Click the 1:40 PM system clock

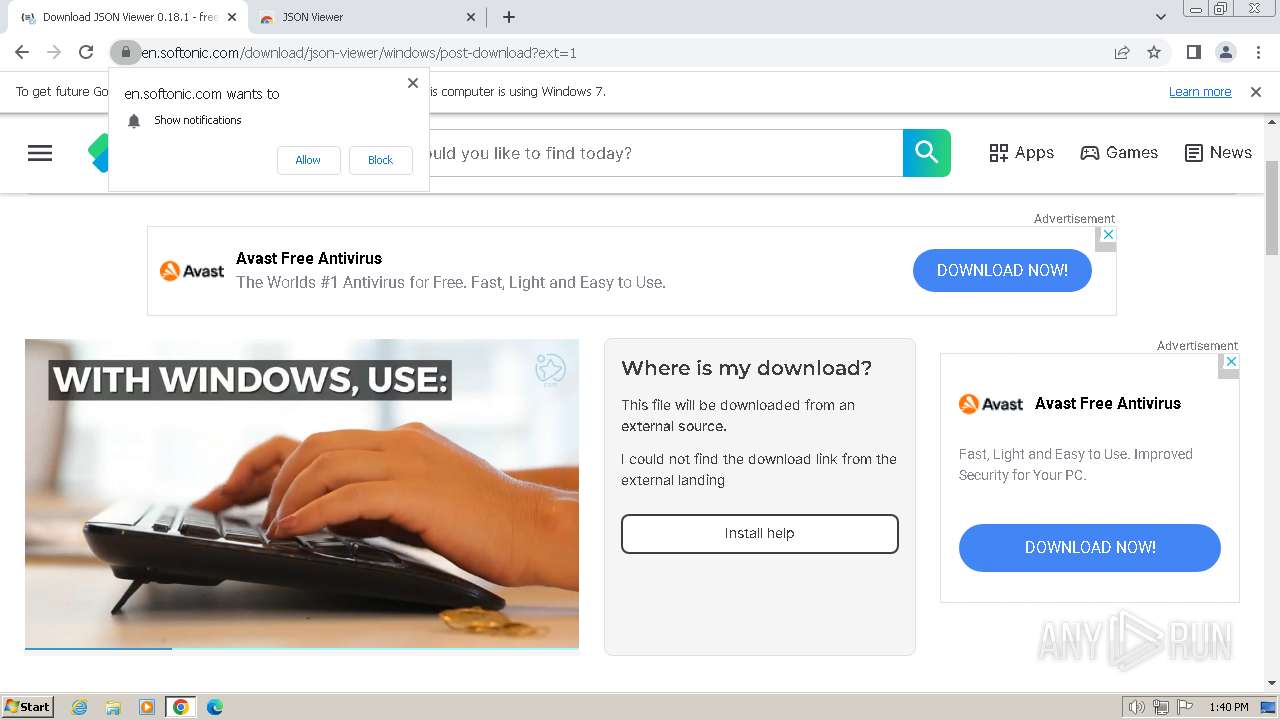[1229, 707]
